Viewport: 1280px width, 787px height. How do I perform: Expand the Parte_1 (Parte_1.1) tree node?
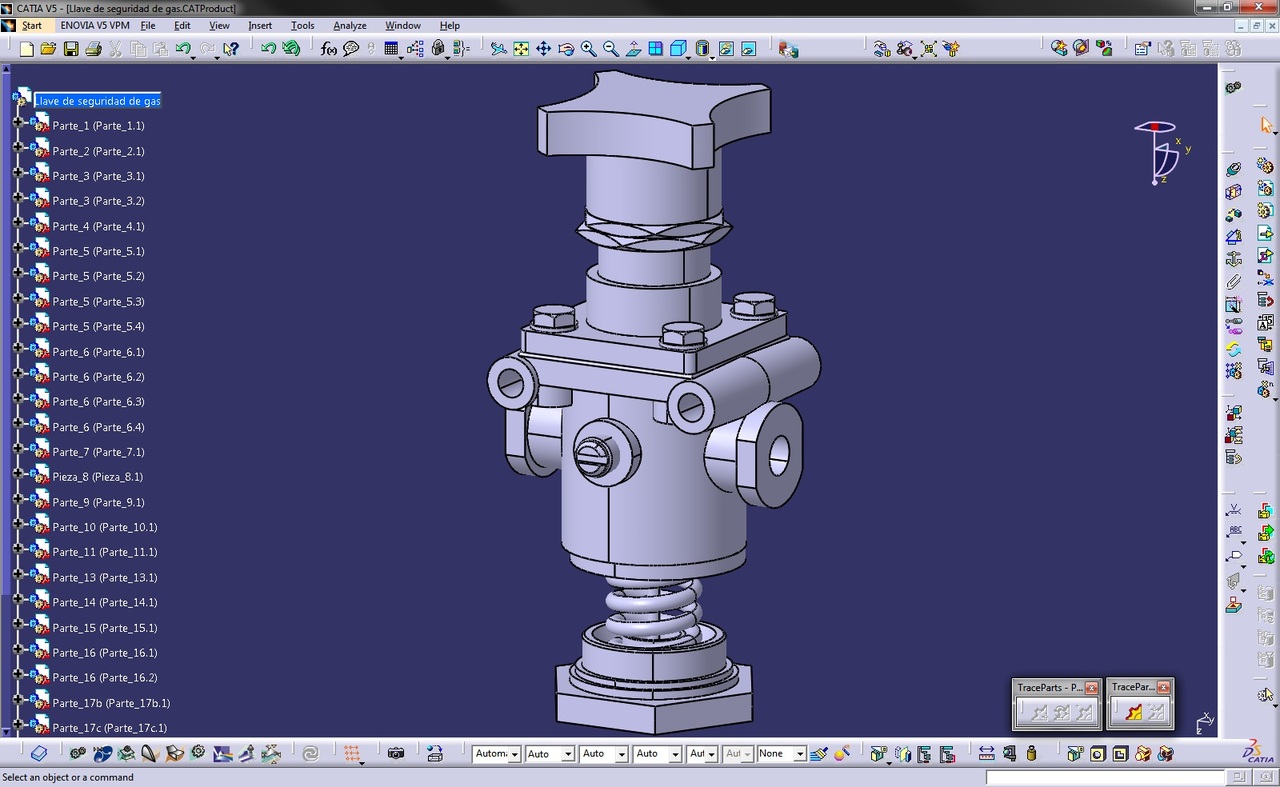pos(17,122)
